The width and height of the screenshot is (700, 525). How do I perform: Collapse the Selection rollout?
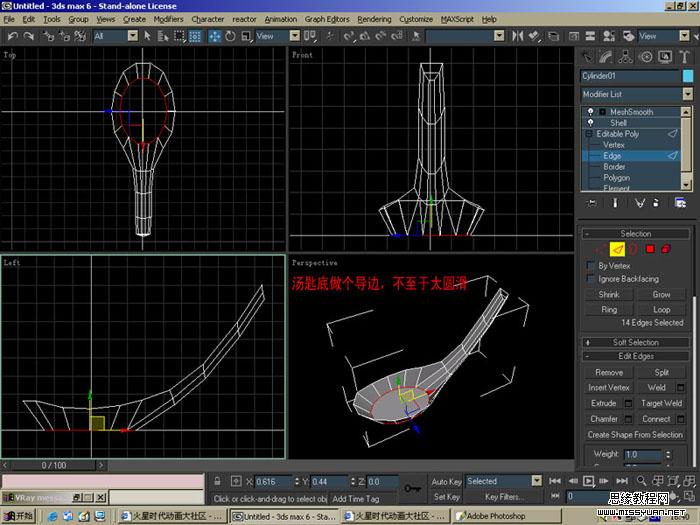click(x=636, y=233)
